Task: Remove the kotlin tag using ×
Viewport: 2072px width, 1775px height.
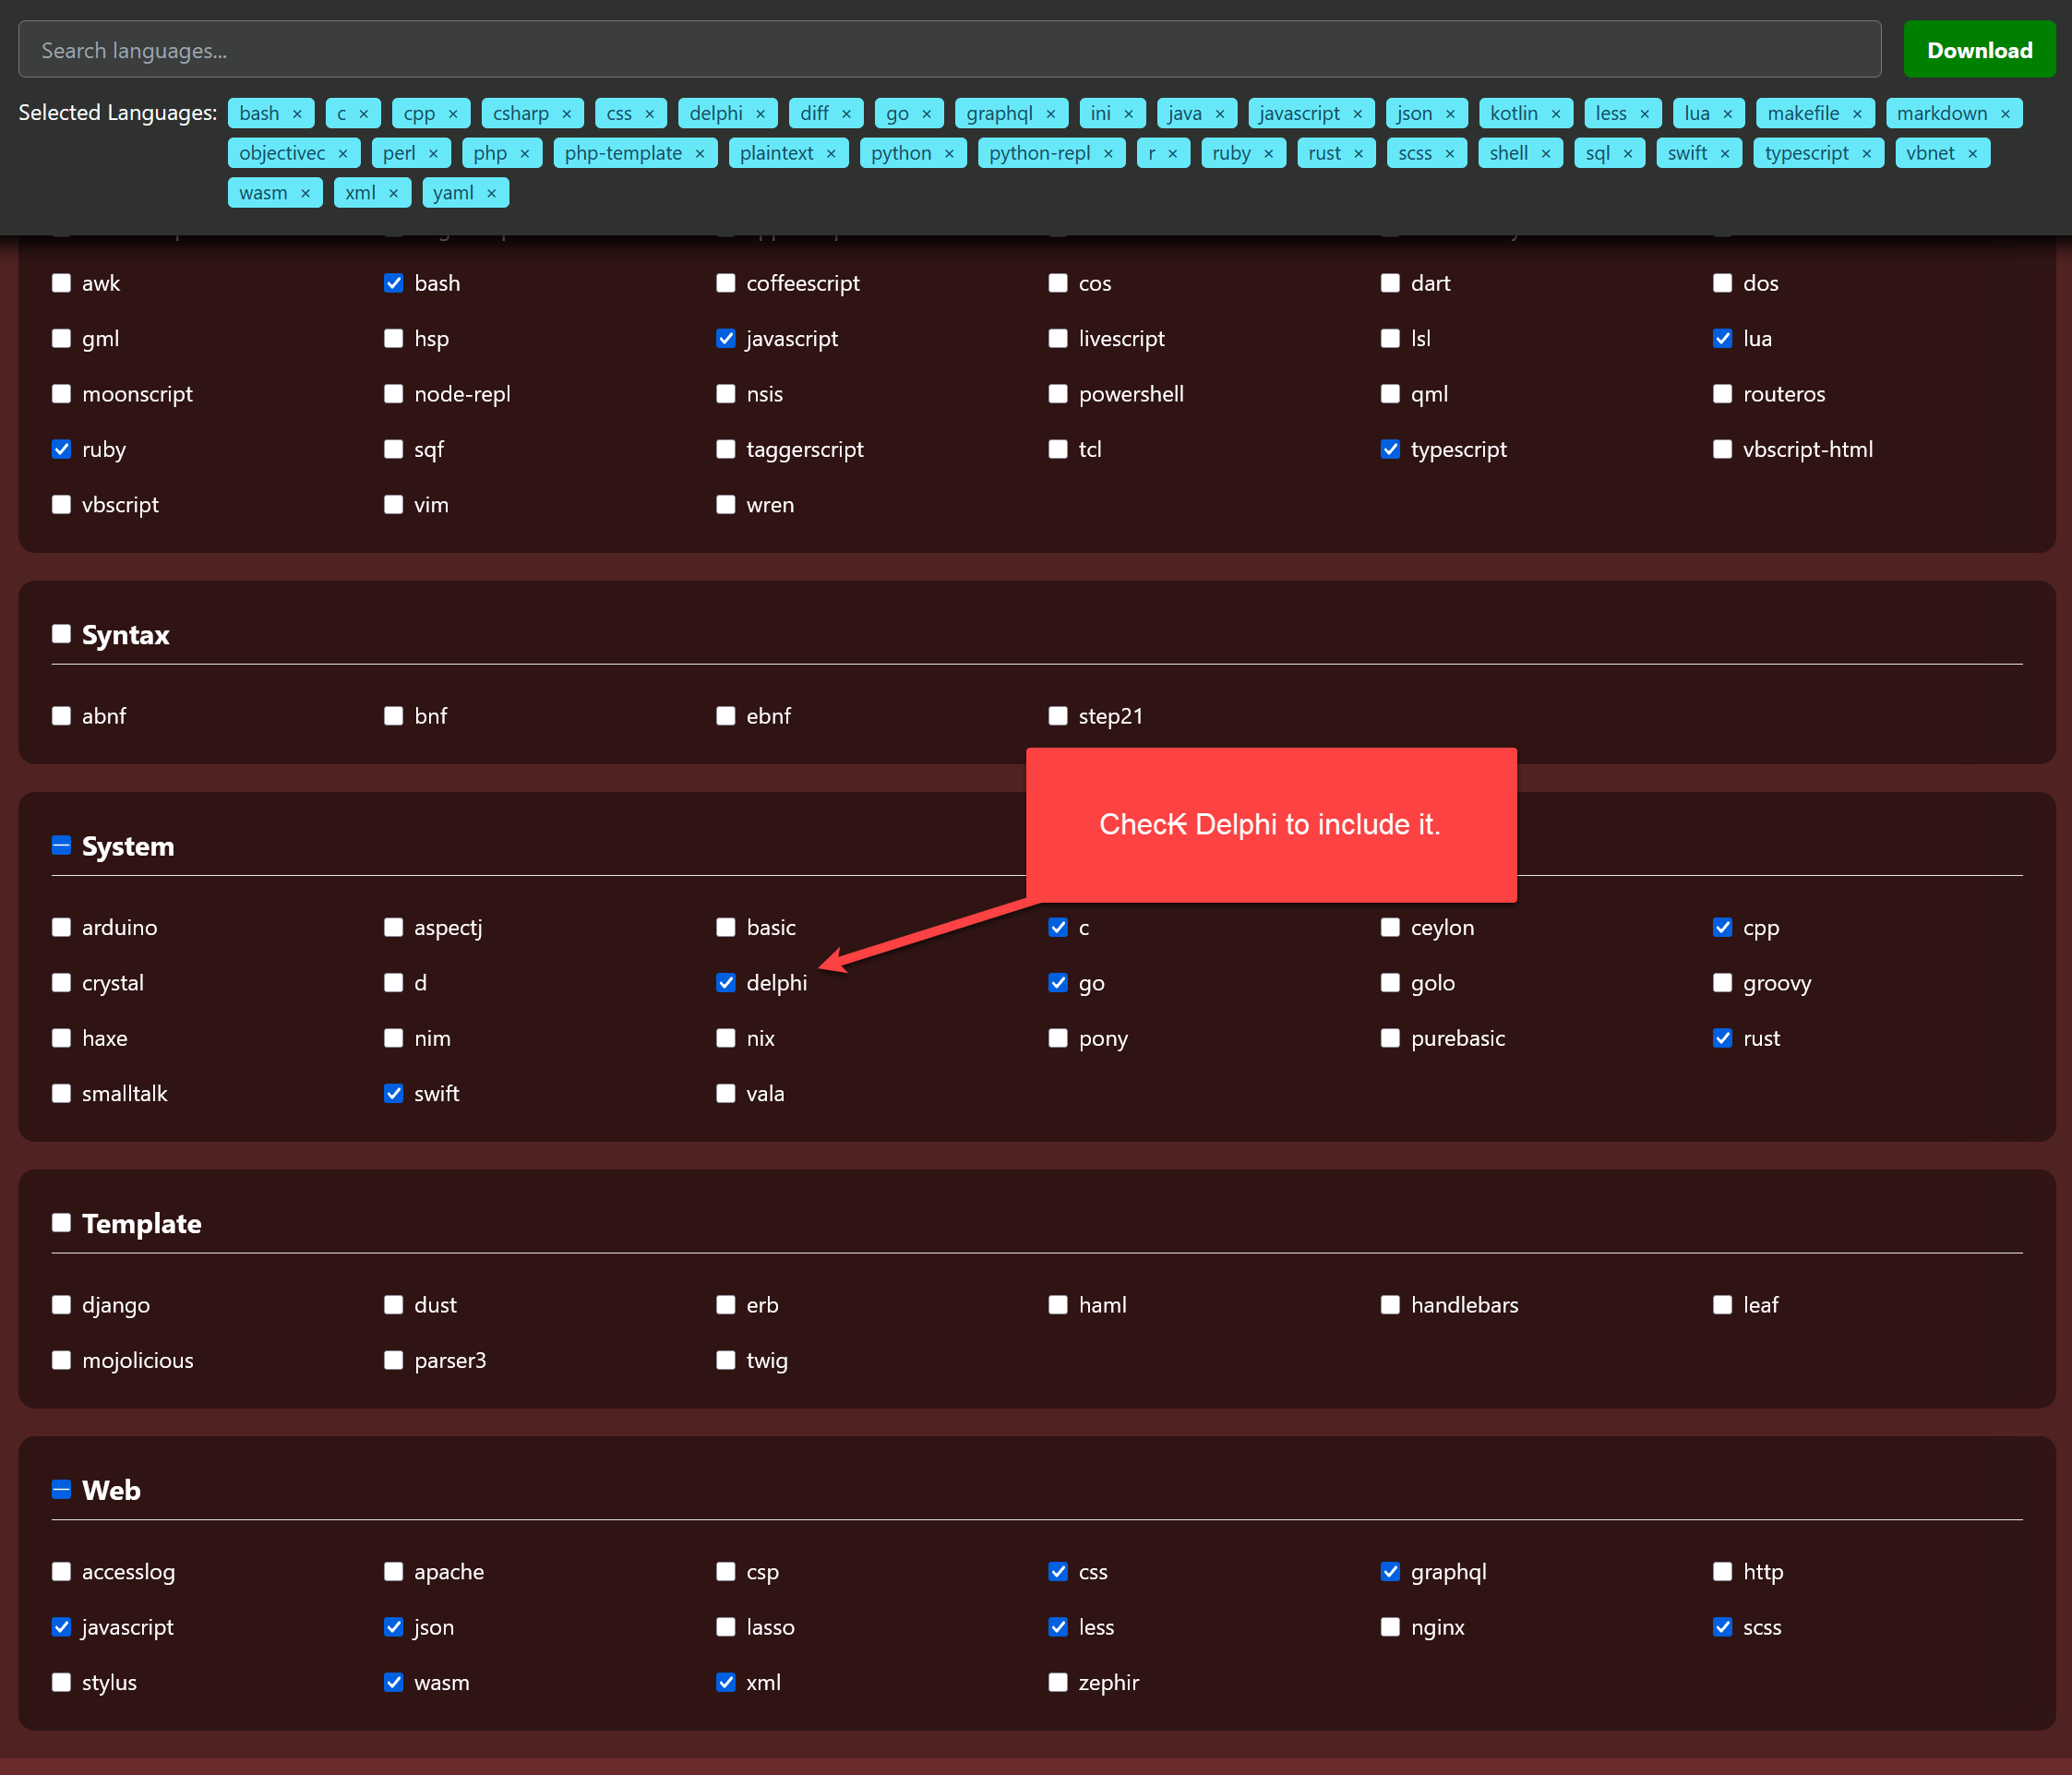Action: (x=1555, y=114)
